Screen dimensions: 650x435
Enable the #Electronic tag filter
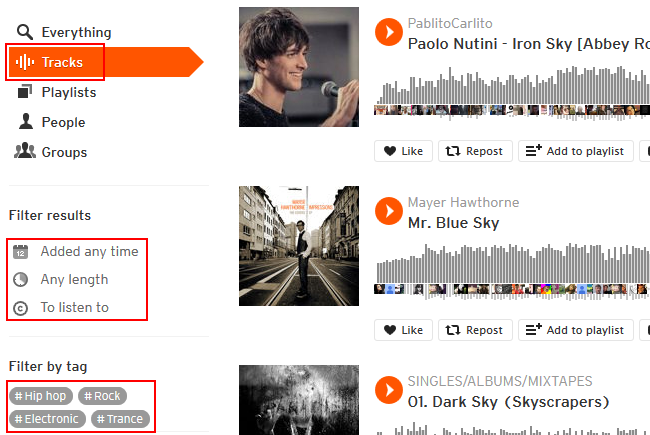[x=47, y=419]
